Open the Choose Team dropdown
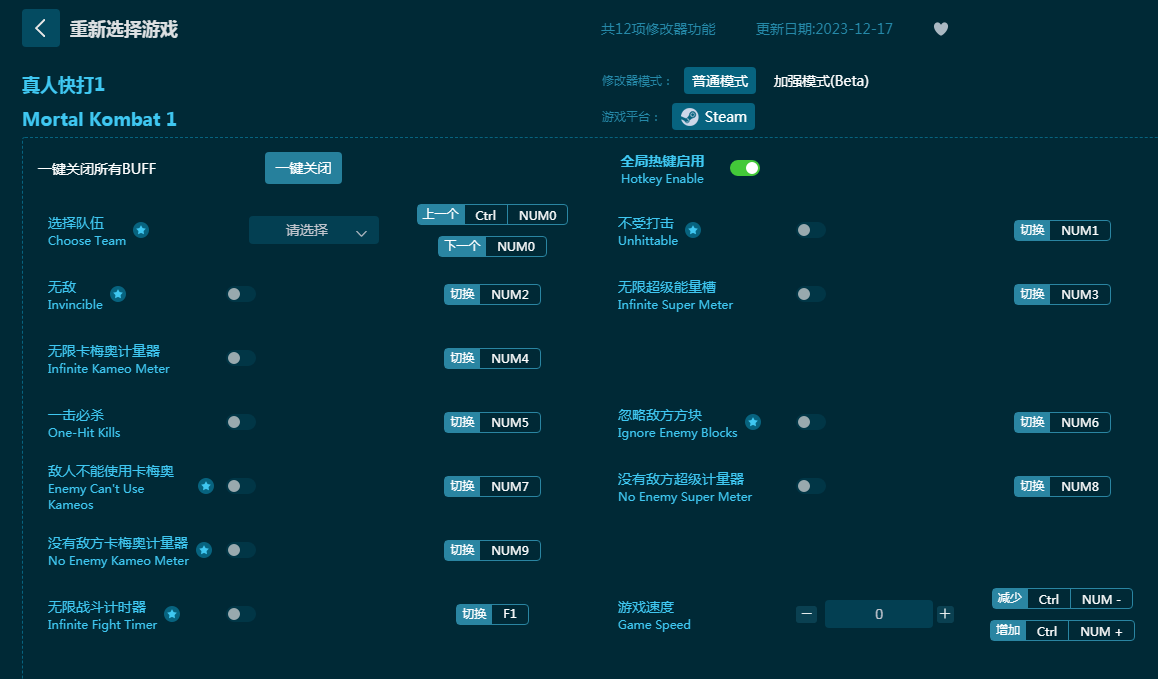This screenshot has height=679, width=1158. coord(314,230)
